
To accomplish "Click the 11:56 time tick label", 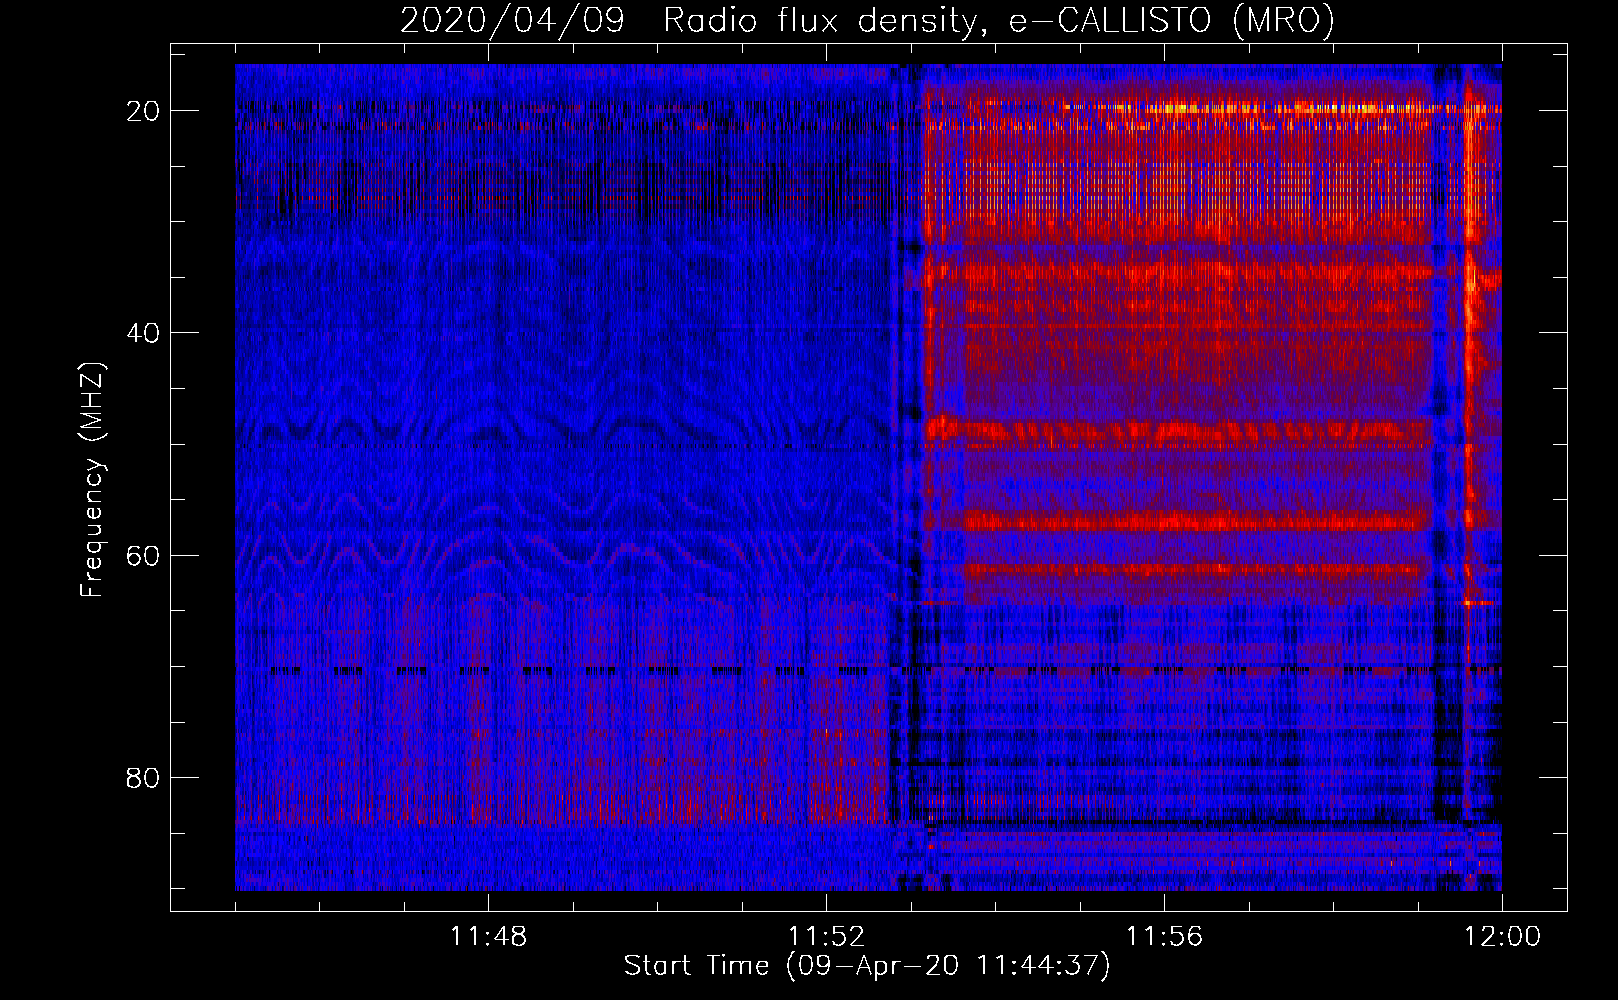I will pyautogui.click(x=1164, y=937).
